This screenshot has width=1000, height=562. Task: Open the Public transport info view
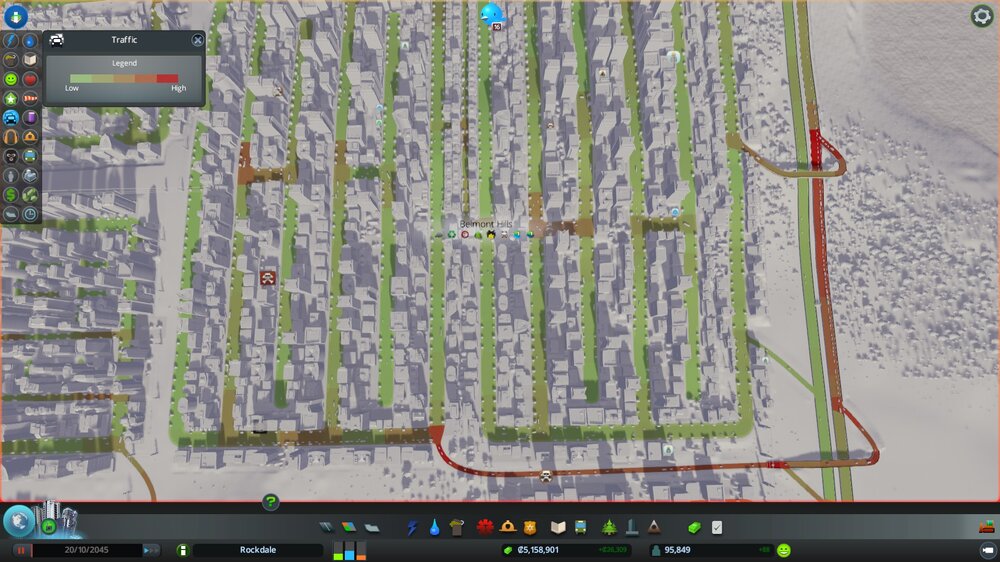30,156
